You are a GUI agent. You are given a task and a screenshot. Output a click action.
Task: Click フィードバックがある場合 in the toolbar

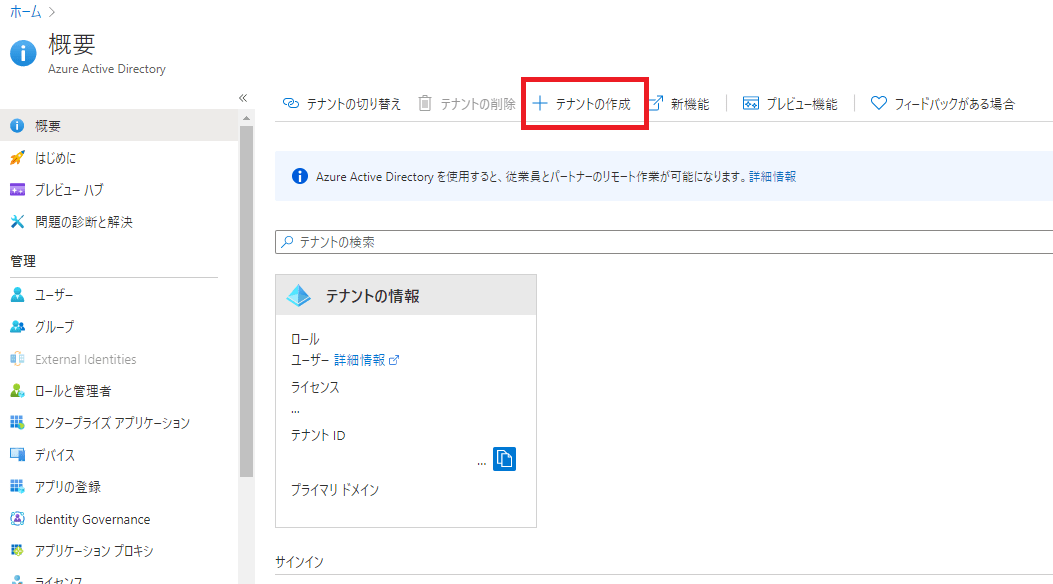pos(942,103)
